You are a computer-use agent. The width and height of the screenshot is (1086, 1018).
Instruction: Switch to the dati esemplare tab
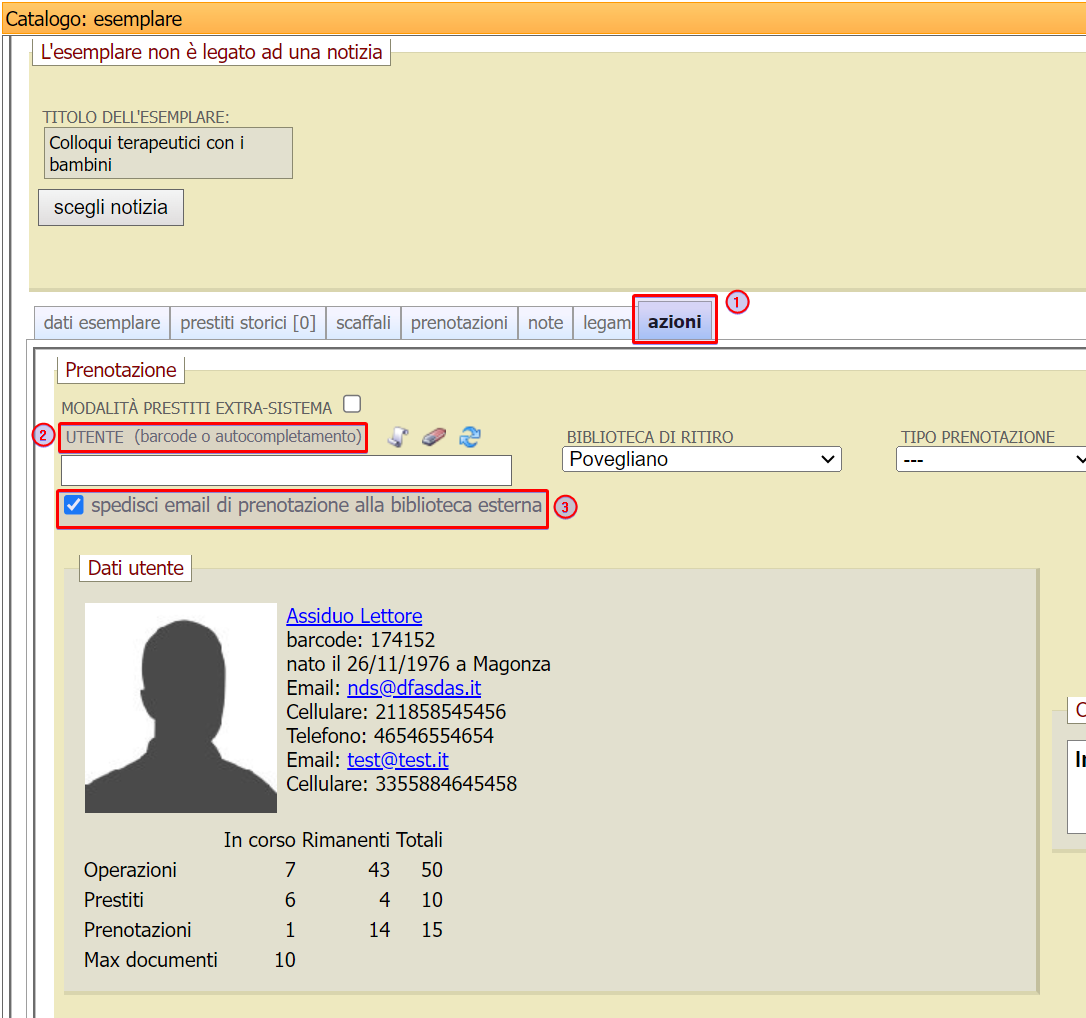click(x=102, y=323)
